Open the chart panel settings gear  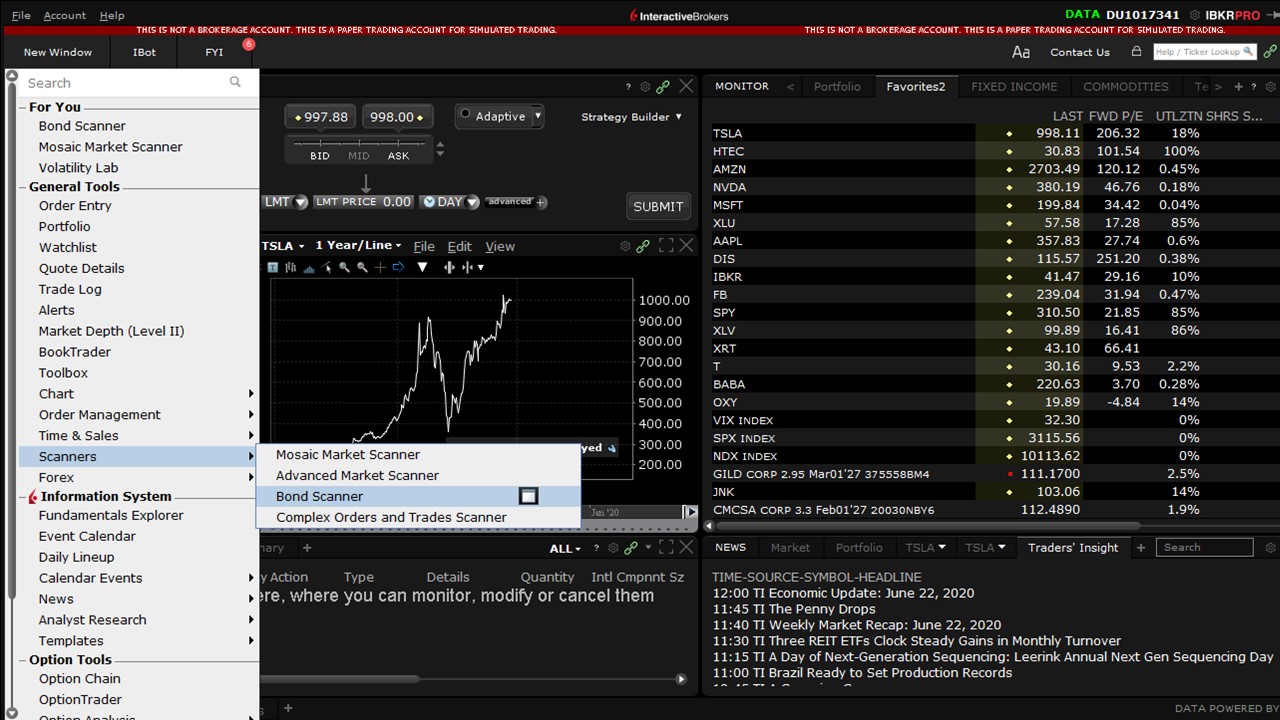click(626, 246)
